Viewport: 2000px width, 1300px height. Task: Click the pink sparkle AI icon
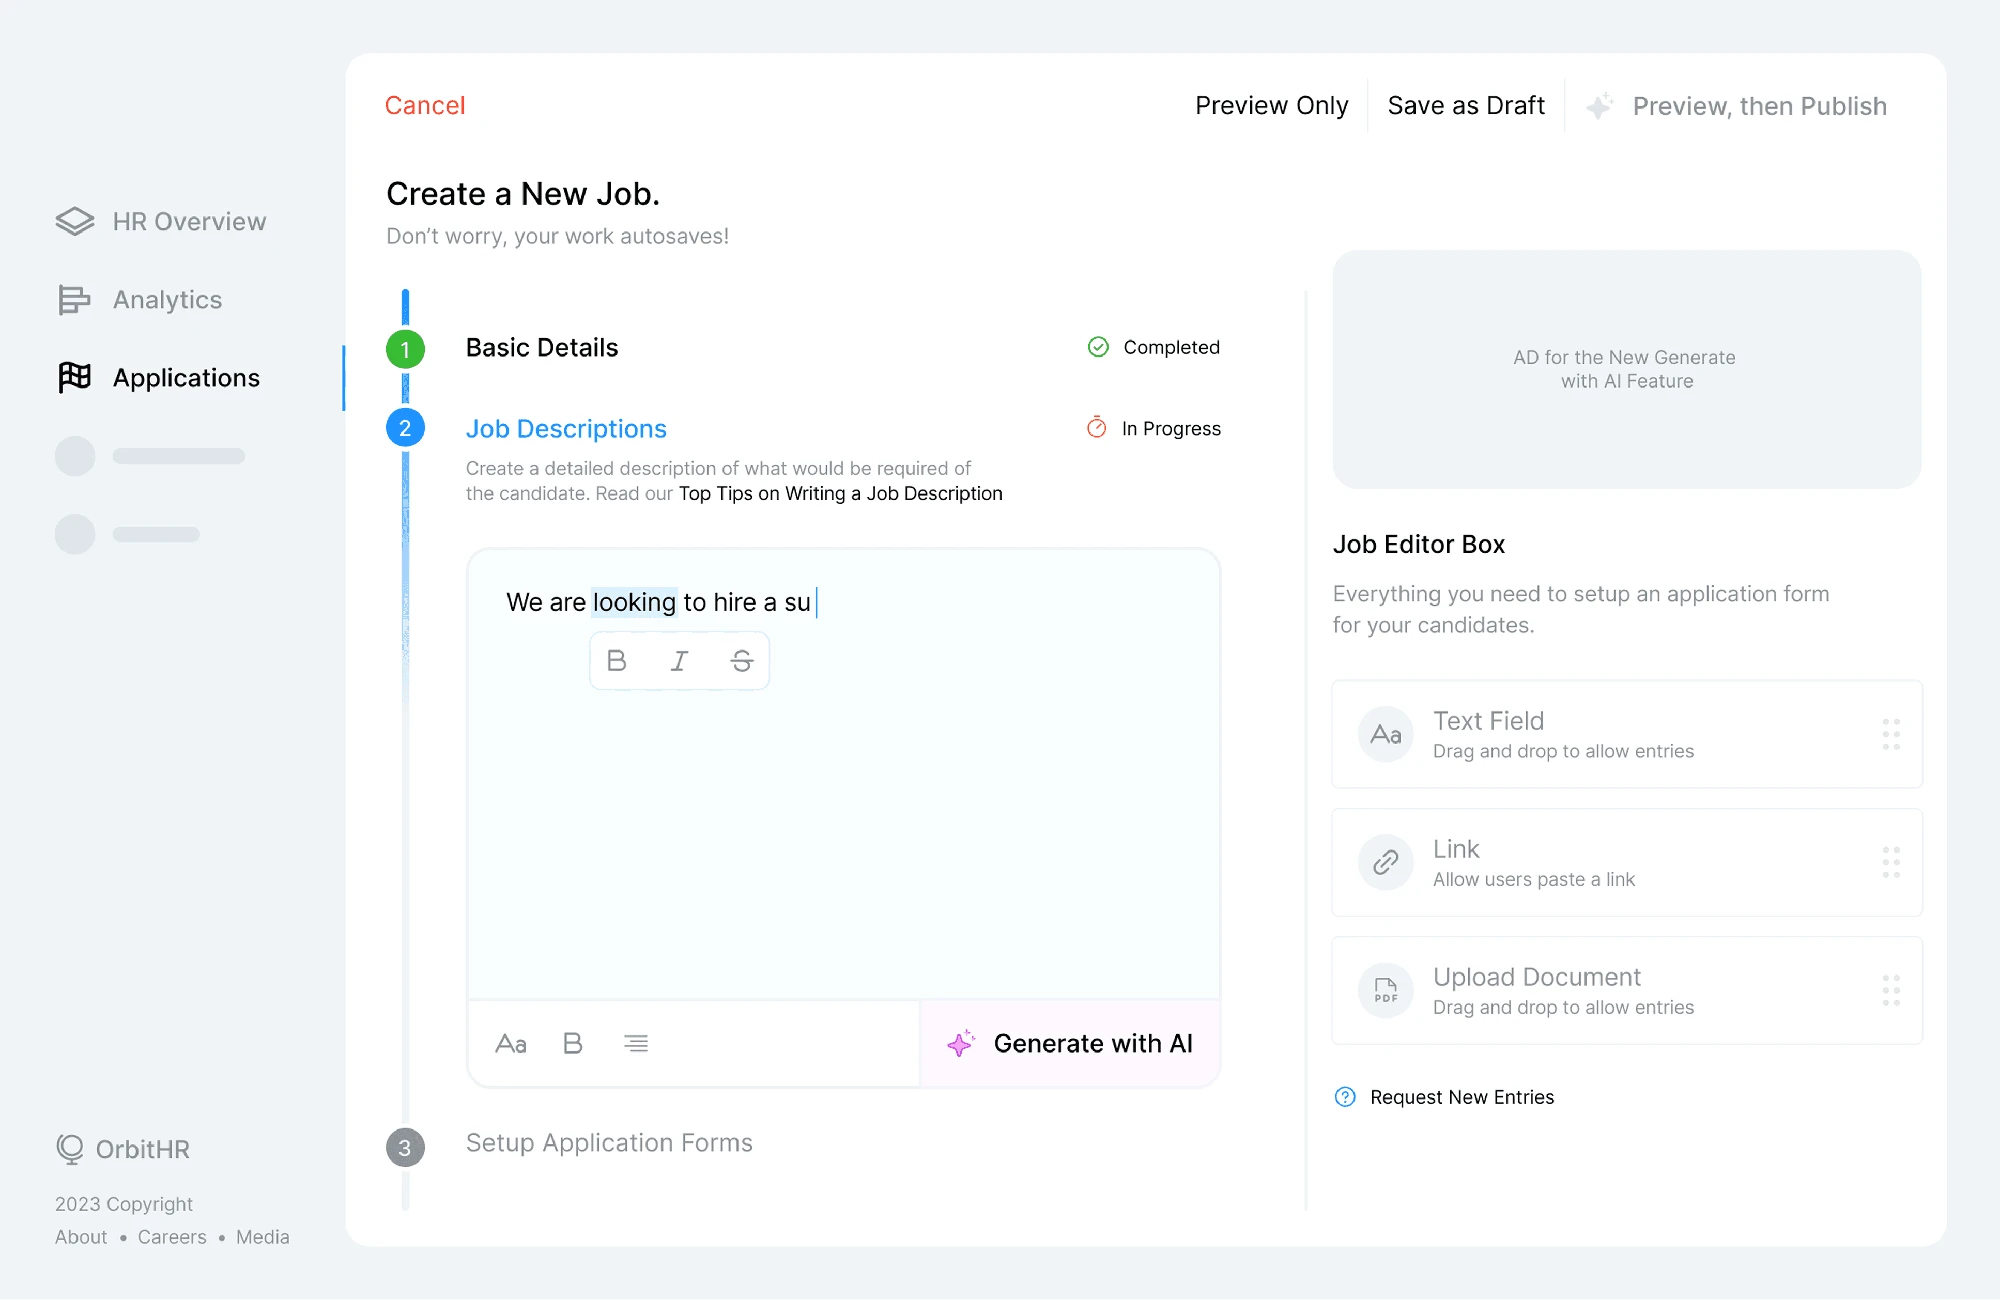961,1043
